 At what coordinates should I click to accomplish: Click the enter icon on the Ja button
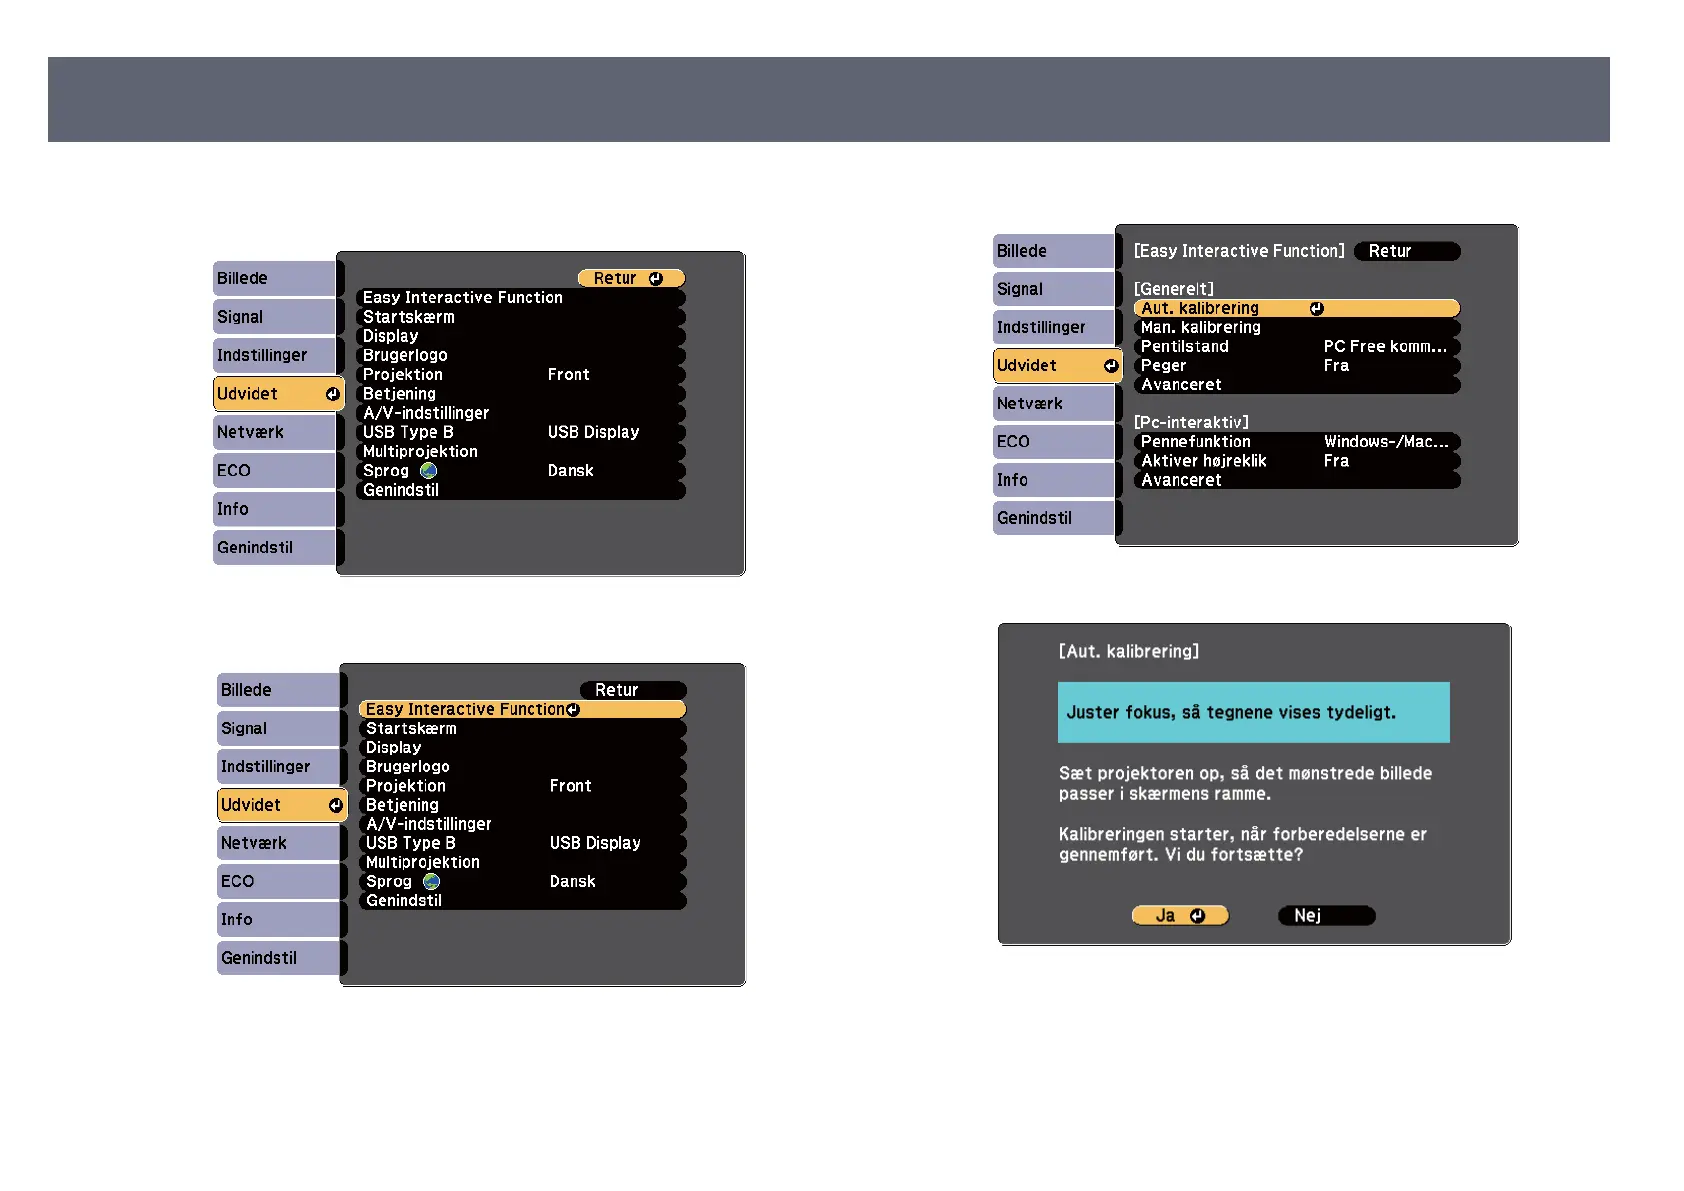coord(1197,916)
